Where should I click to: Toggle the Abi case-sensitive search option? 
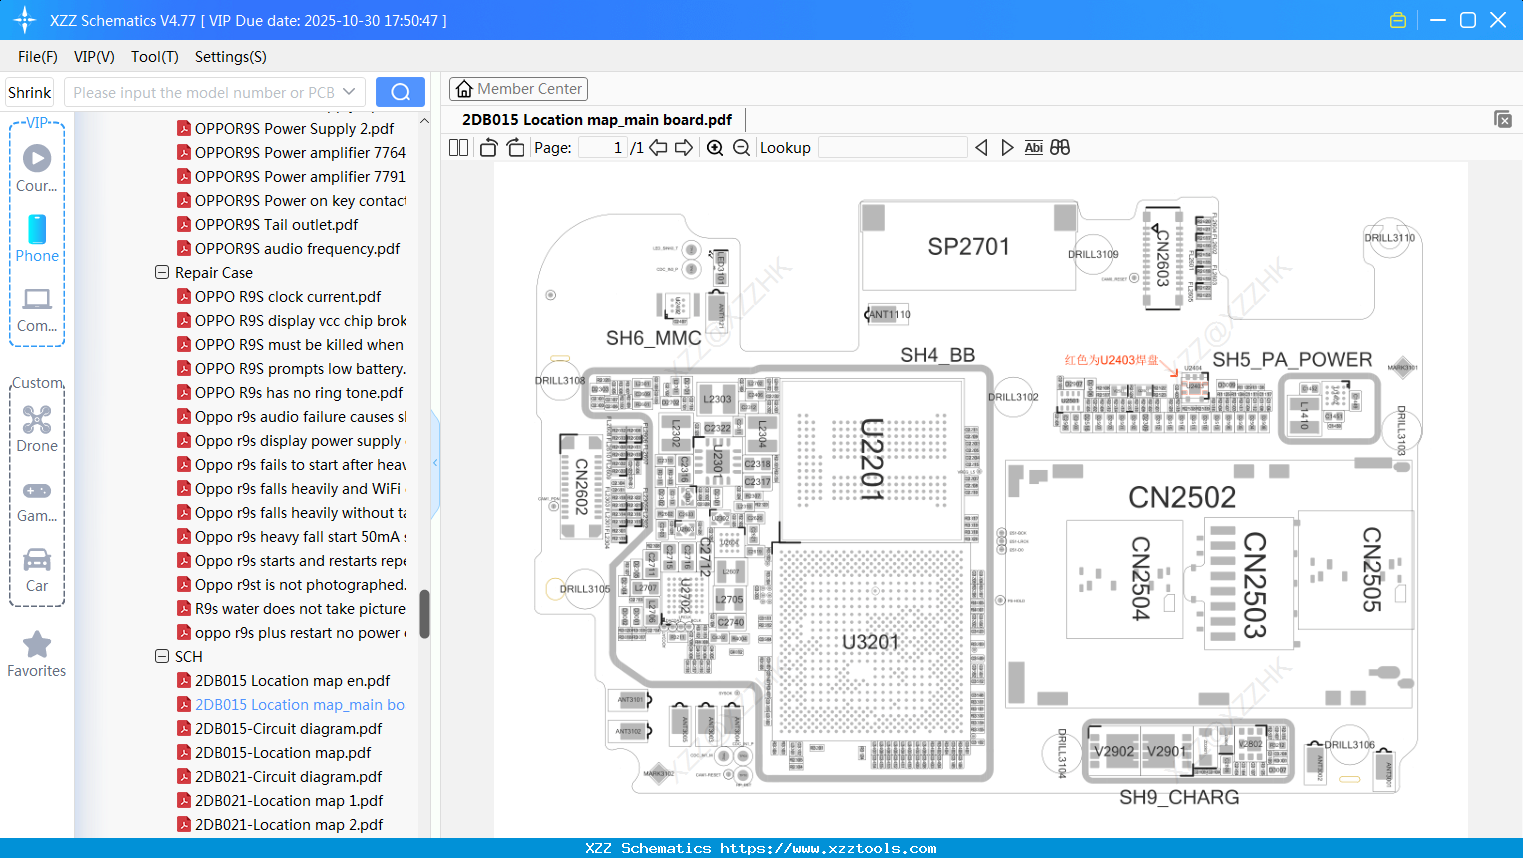coord(1033,147)
